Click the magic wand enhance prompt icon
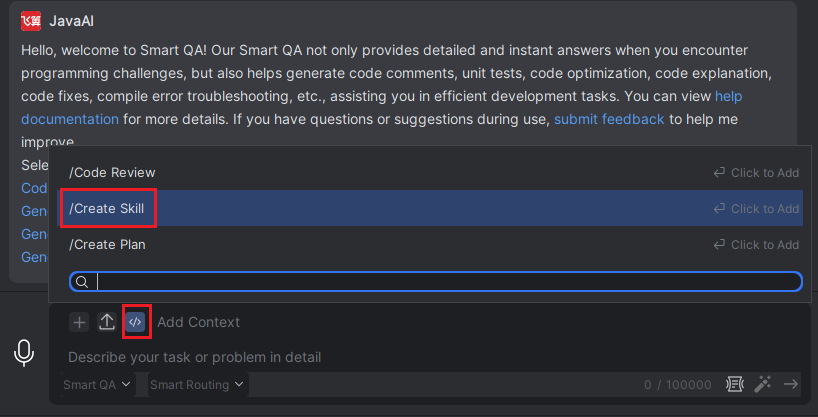818x417 pixels. [763, 385]
